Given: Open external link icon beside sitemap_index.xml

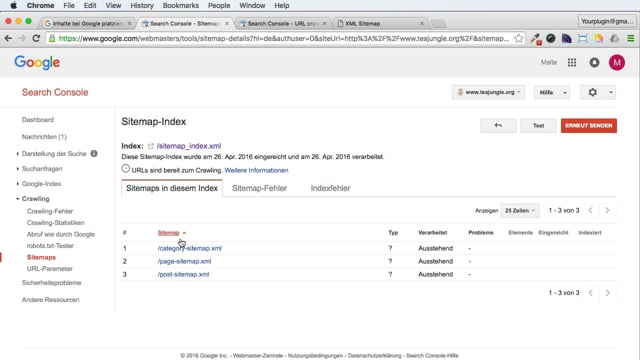Looking at the screenshot, I should [151, 146].
